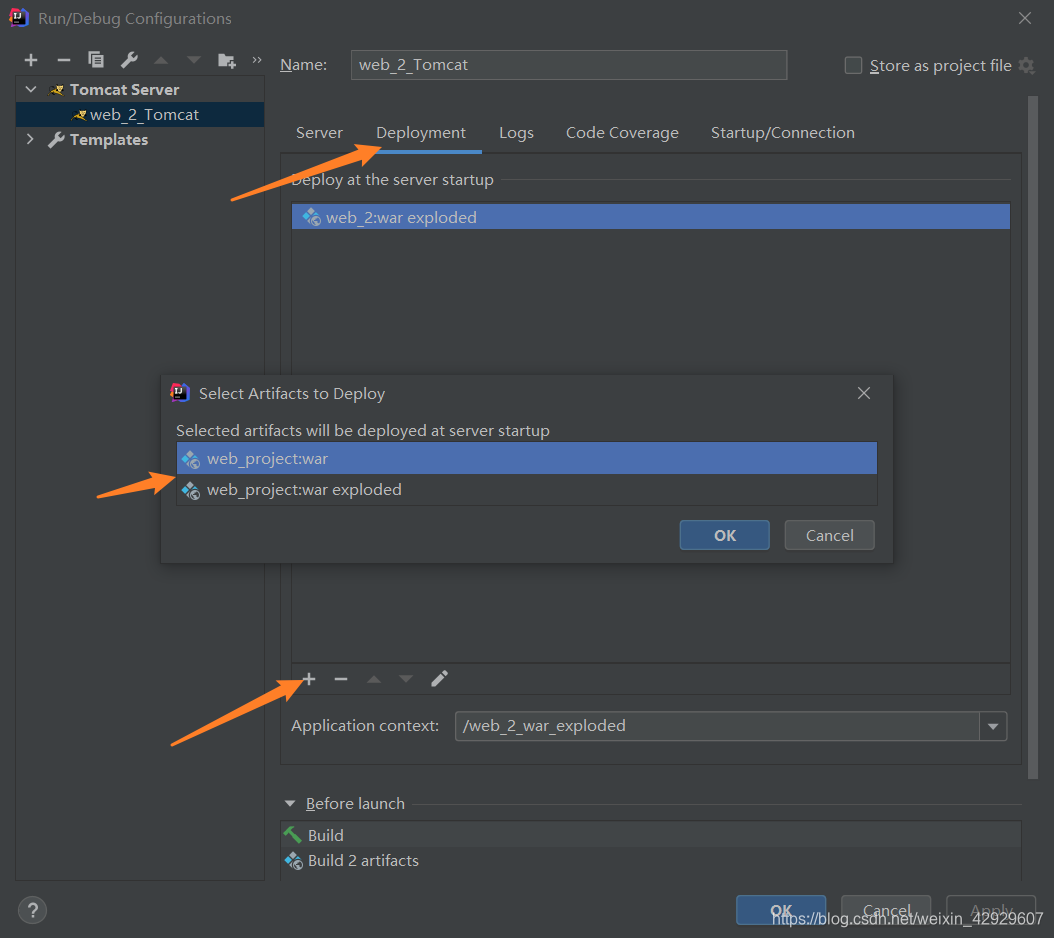
Task: Confirm artifact selection with dialog OK
Action: [x=725, y=535]
